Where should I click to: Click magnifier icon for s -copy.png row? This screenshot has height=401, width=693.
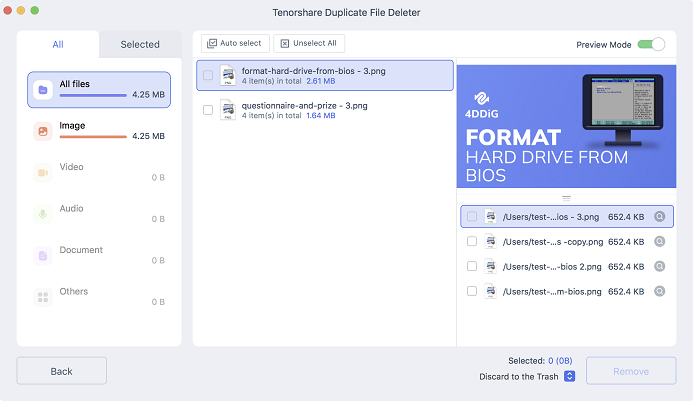click(659, 241)
